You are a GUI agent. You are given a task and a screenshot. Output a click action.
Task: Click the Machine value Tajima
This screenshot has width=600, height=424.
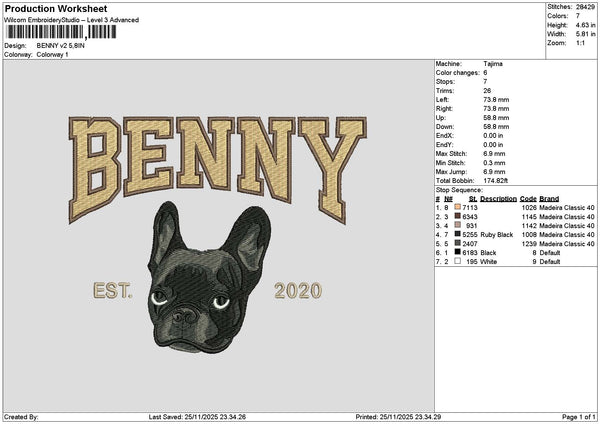click(x=493, y=64)
